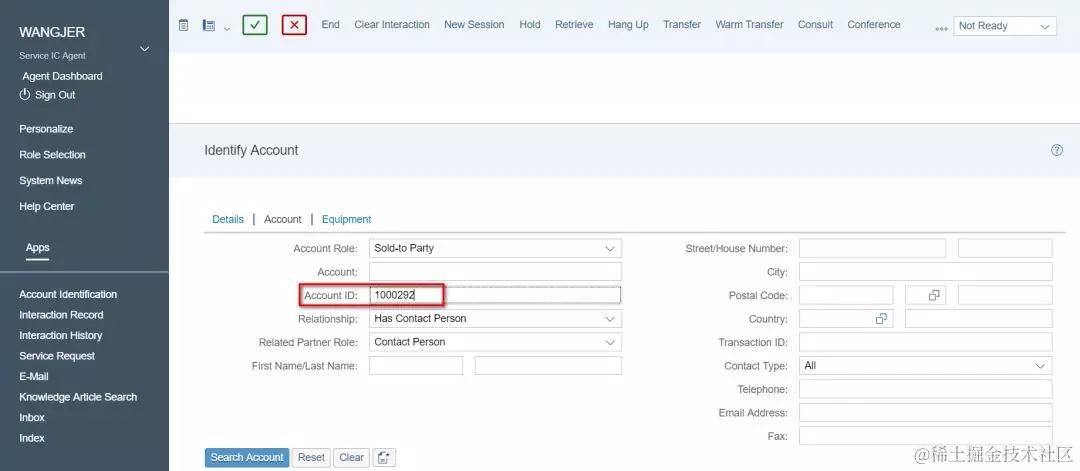1080x471 pixels.
Task: Open Role Selection in the sidebar
Action: (52, 155)
